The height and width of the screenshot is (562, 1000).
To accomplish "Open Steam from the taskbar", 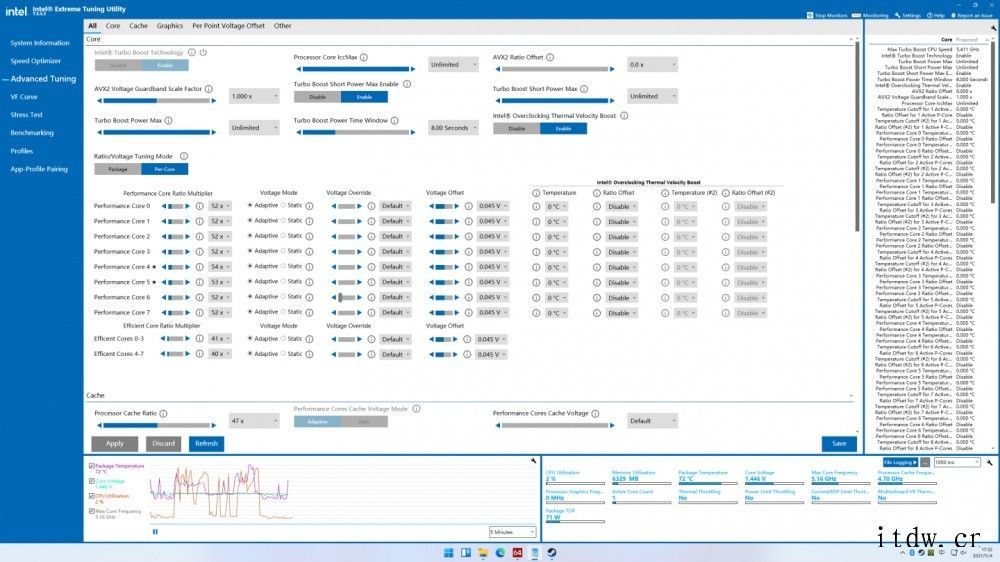I will (x=552, y=552).
